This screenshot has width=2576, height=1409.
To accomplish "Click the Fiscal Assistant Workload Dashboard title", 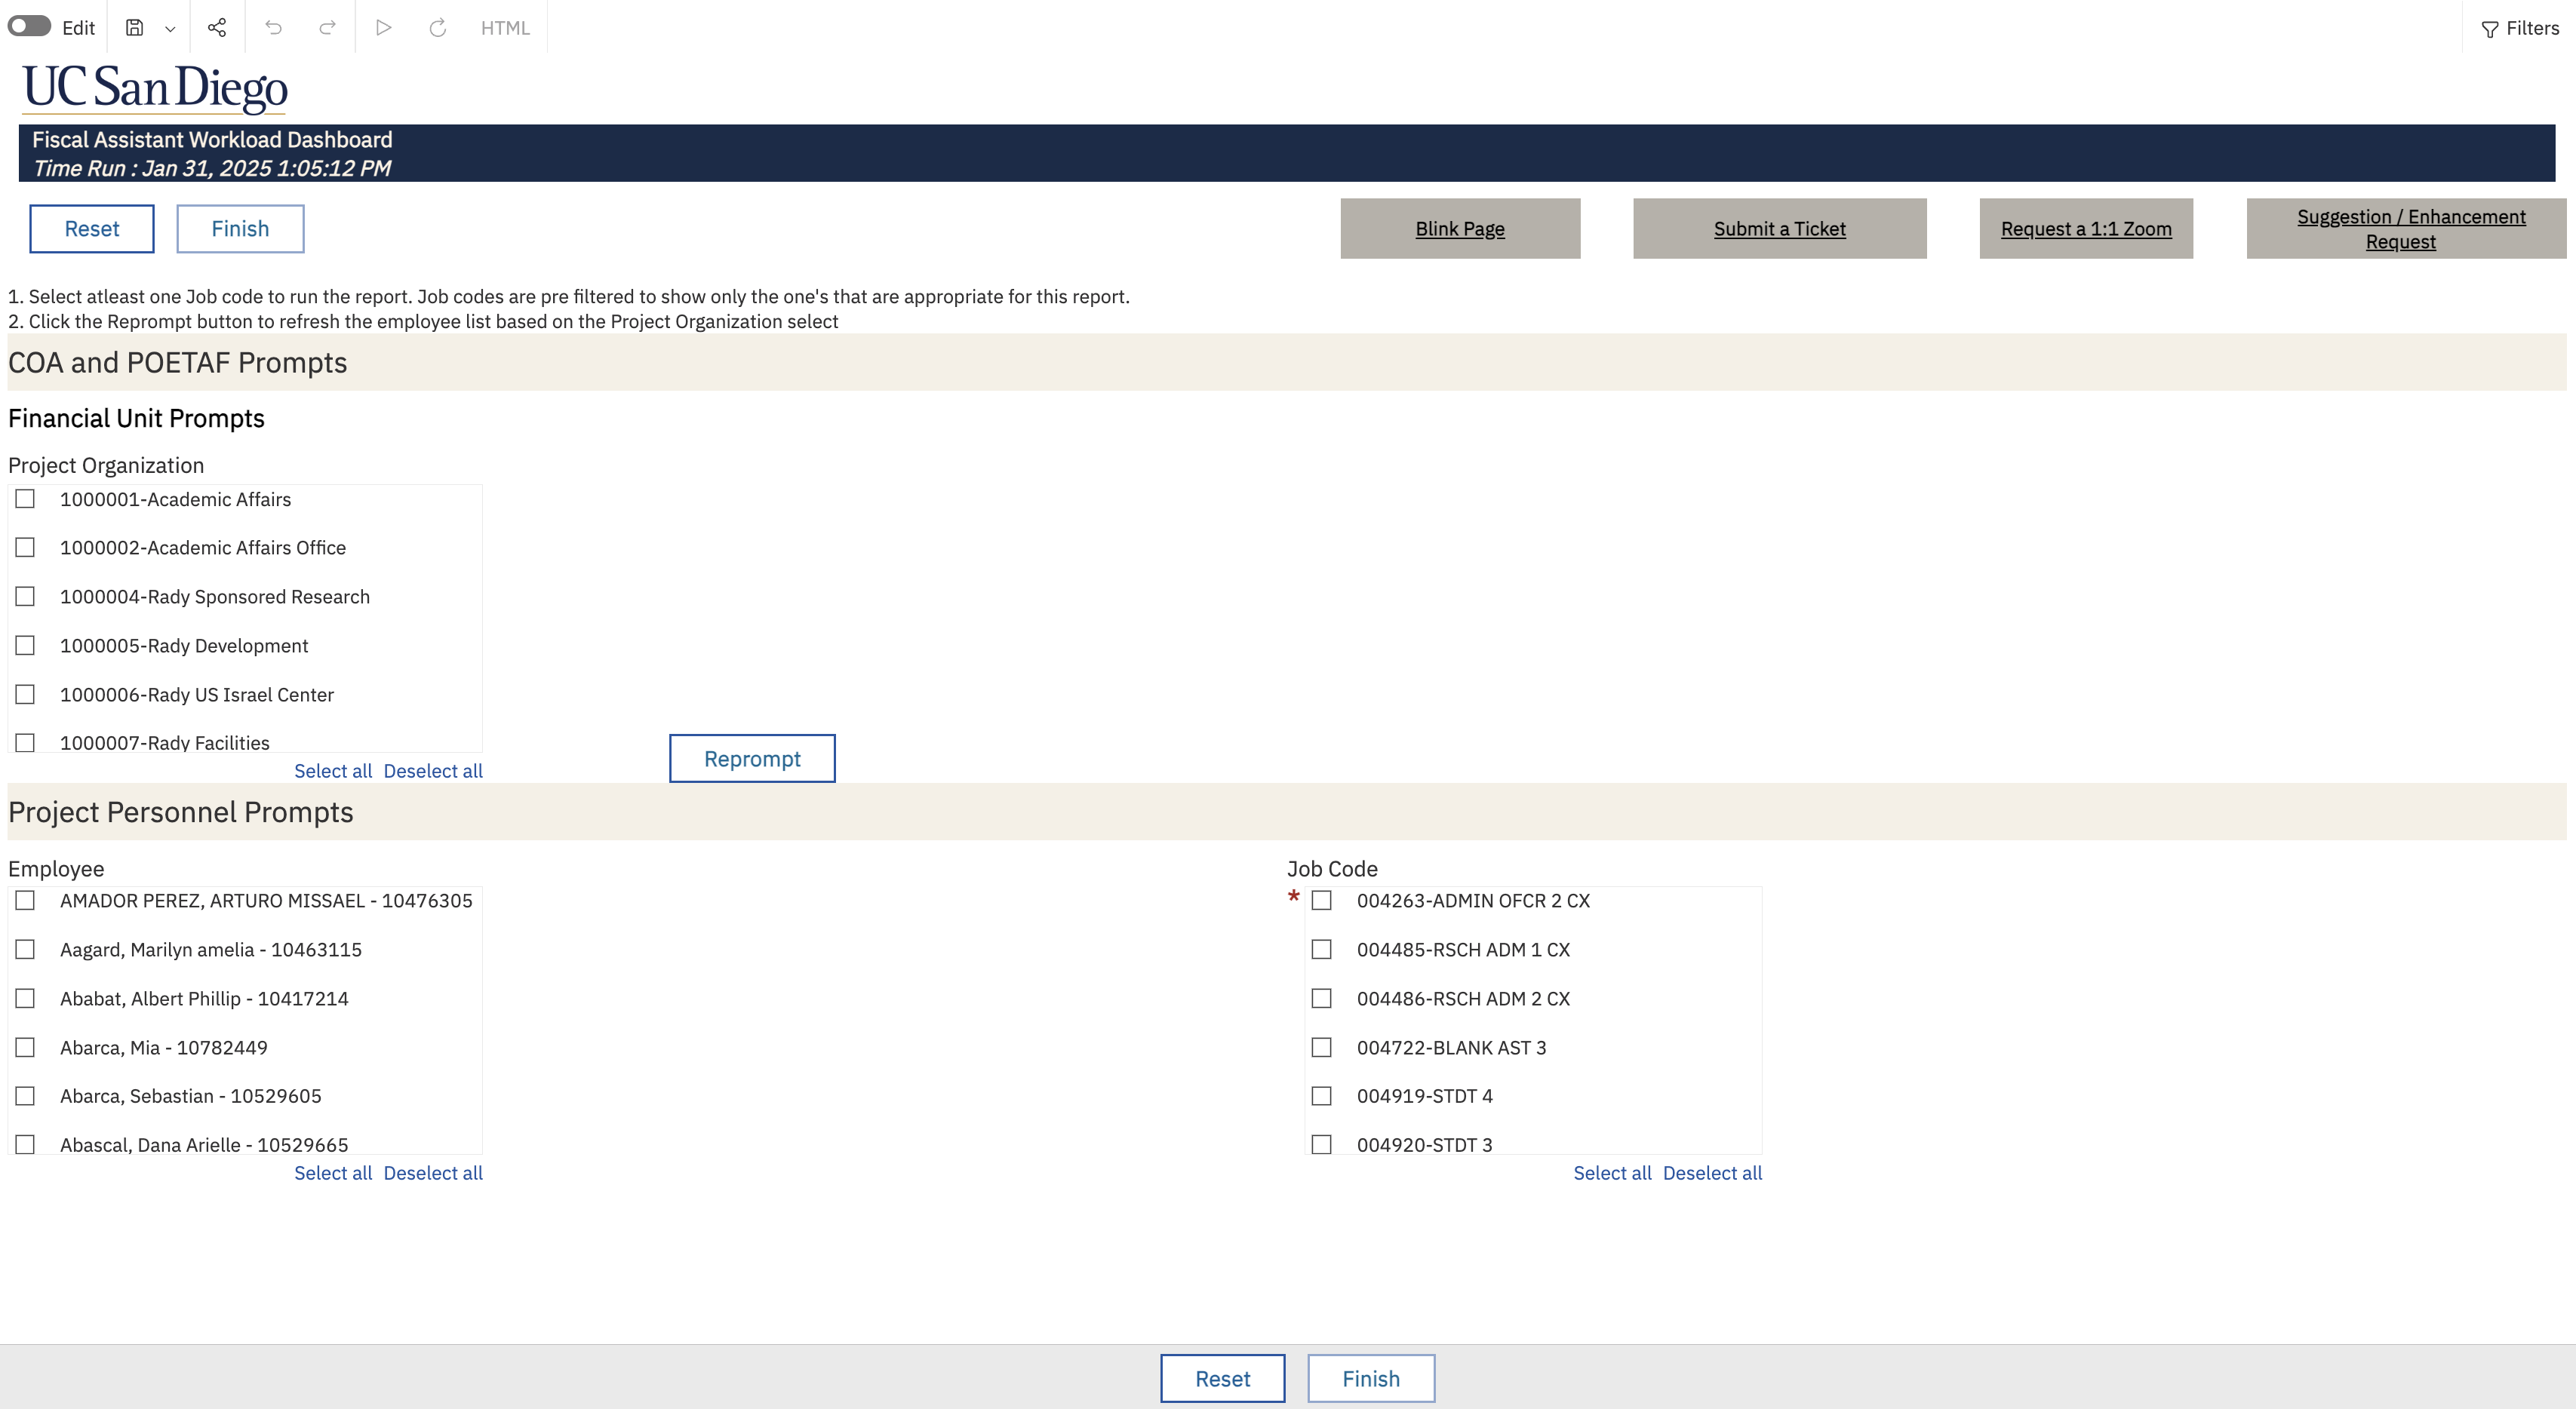I will click(x=212, y=140).
